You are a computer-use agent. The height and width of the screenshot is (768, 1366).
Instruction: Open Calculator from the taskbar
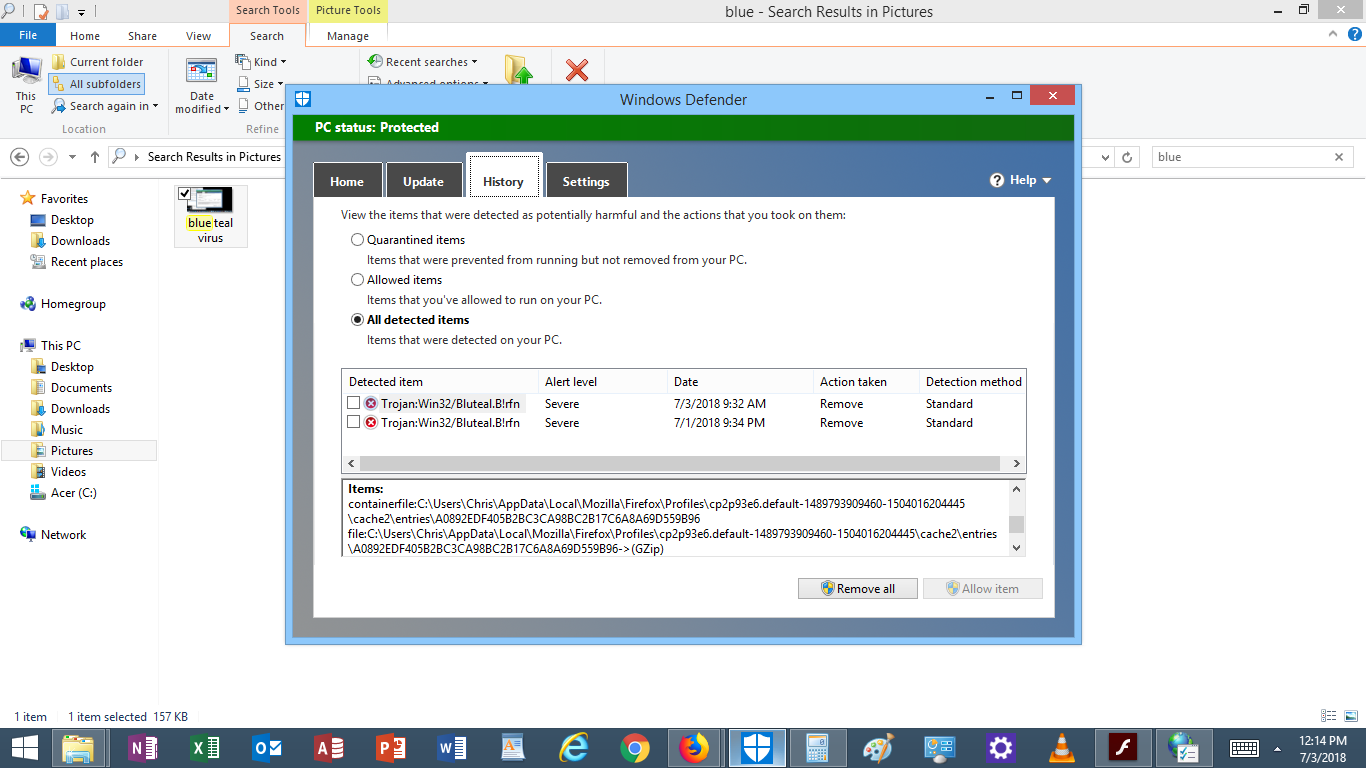[x=817, y=748]
